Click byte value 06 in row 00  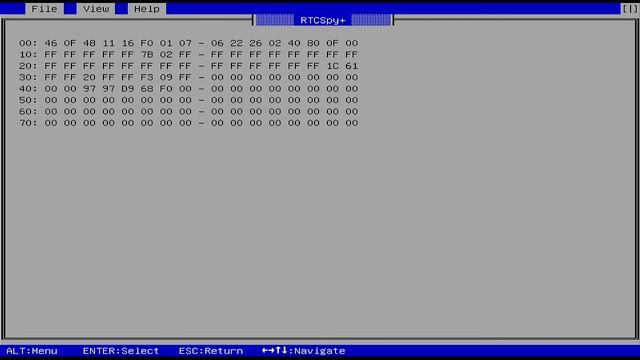[x=217, y=43]
